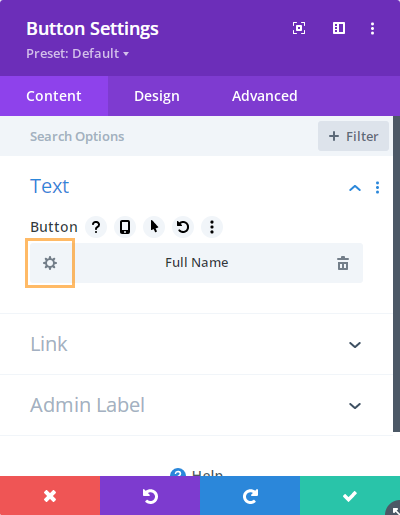
Task: Snap settings modal to sidebar
Action: (339, 28)
